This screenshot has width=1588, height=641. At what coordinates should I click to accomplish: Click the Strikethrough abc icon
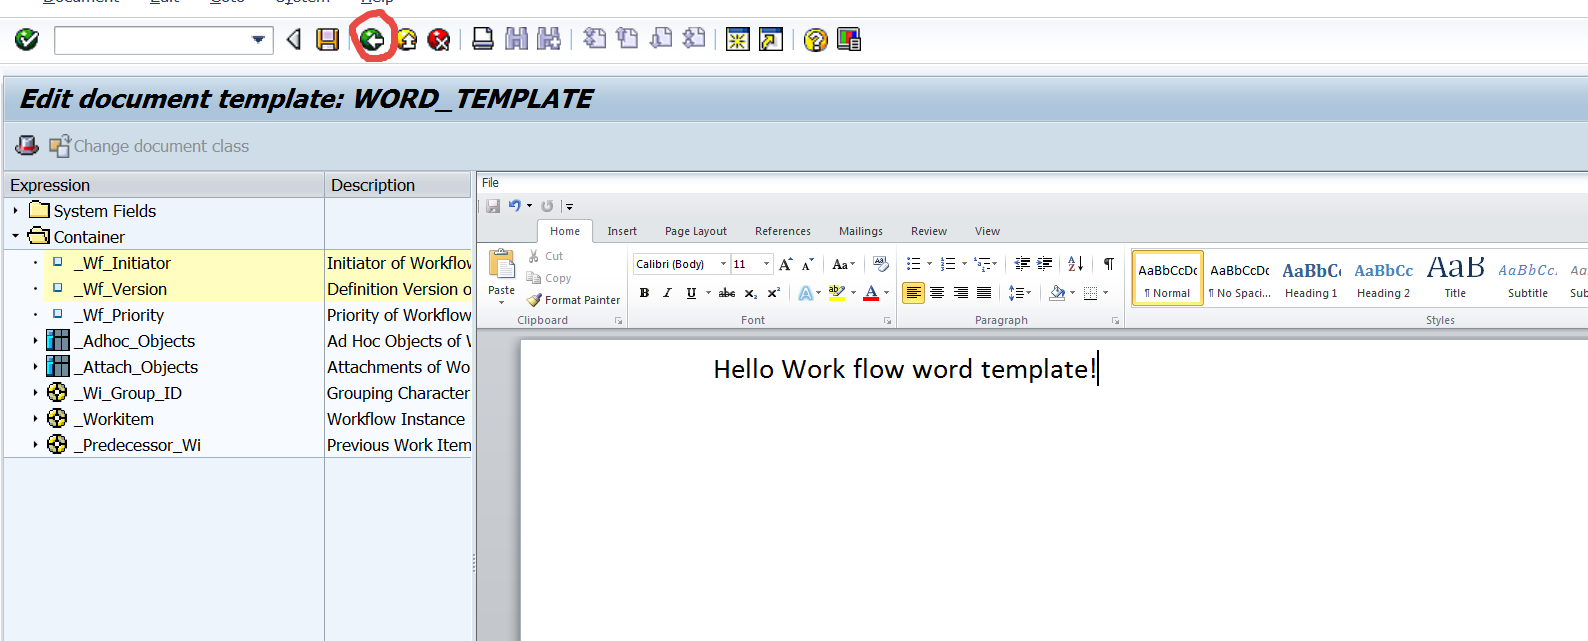[x=727, y=293]
